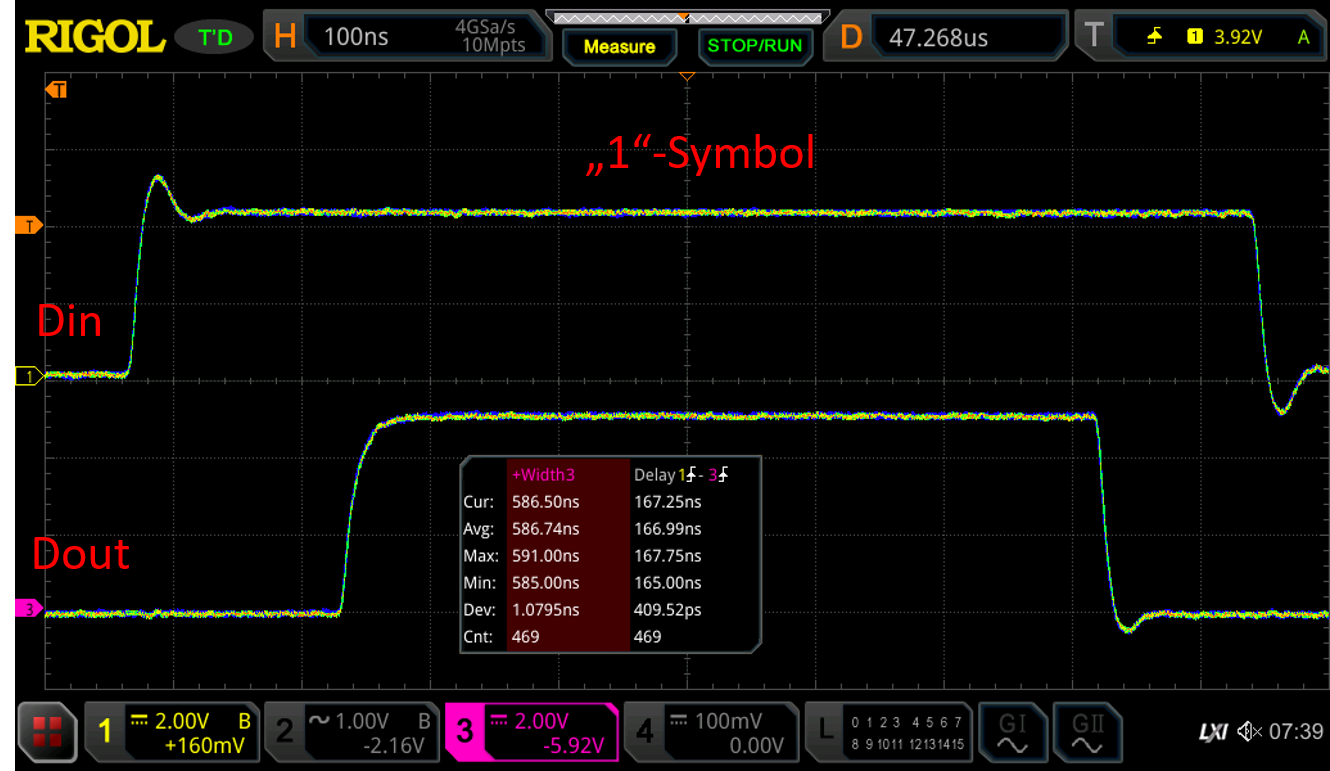Select the Delay measurement column header
This screenshot has width=1330, height=771.
(x=681, y=474)
